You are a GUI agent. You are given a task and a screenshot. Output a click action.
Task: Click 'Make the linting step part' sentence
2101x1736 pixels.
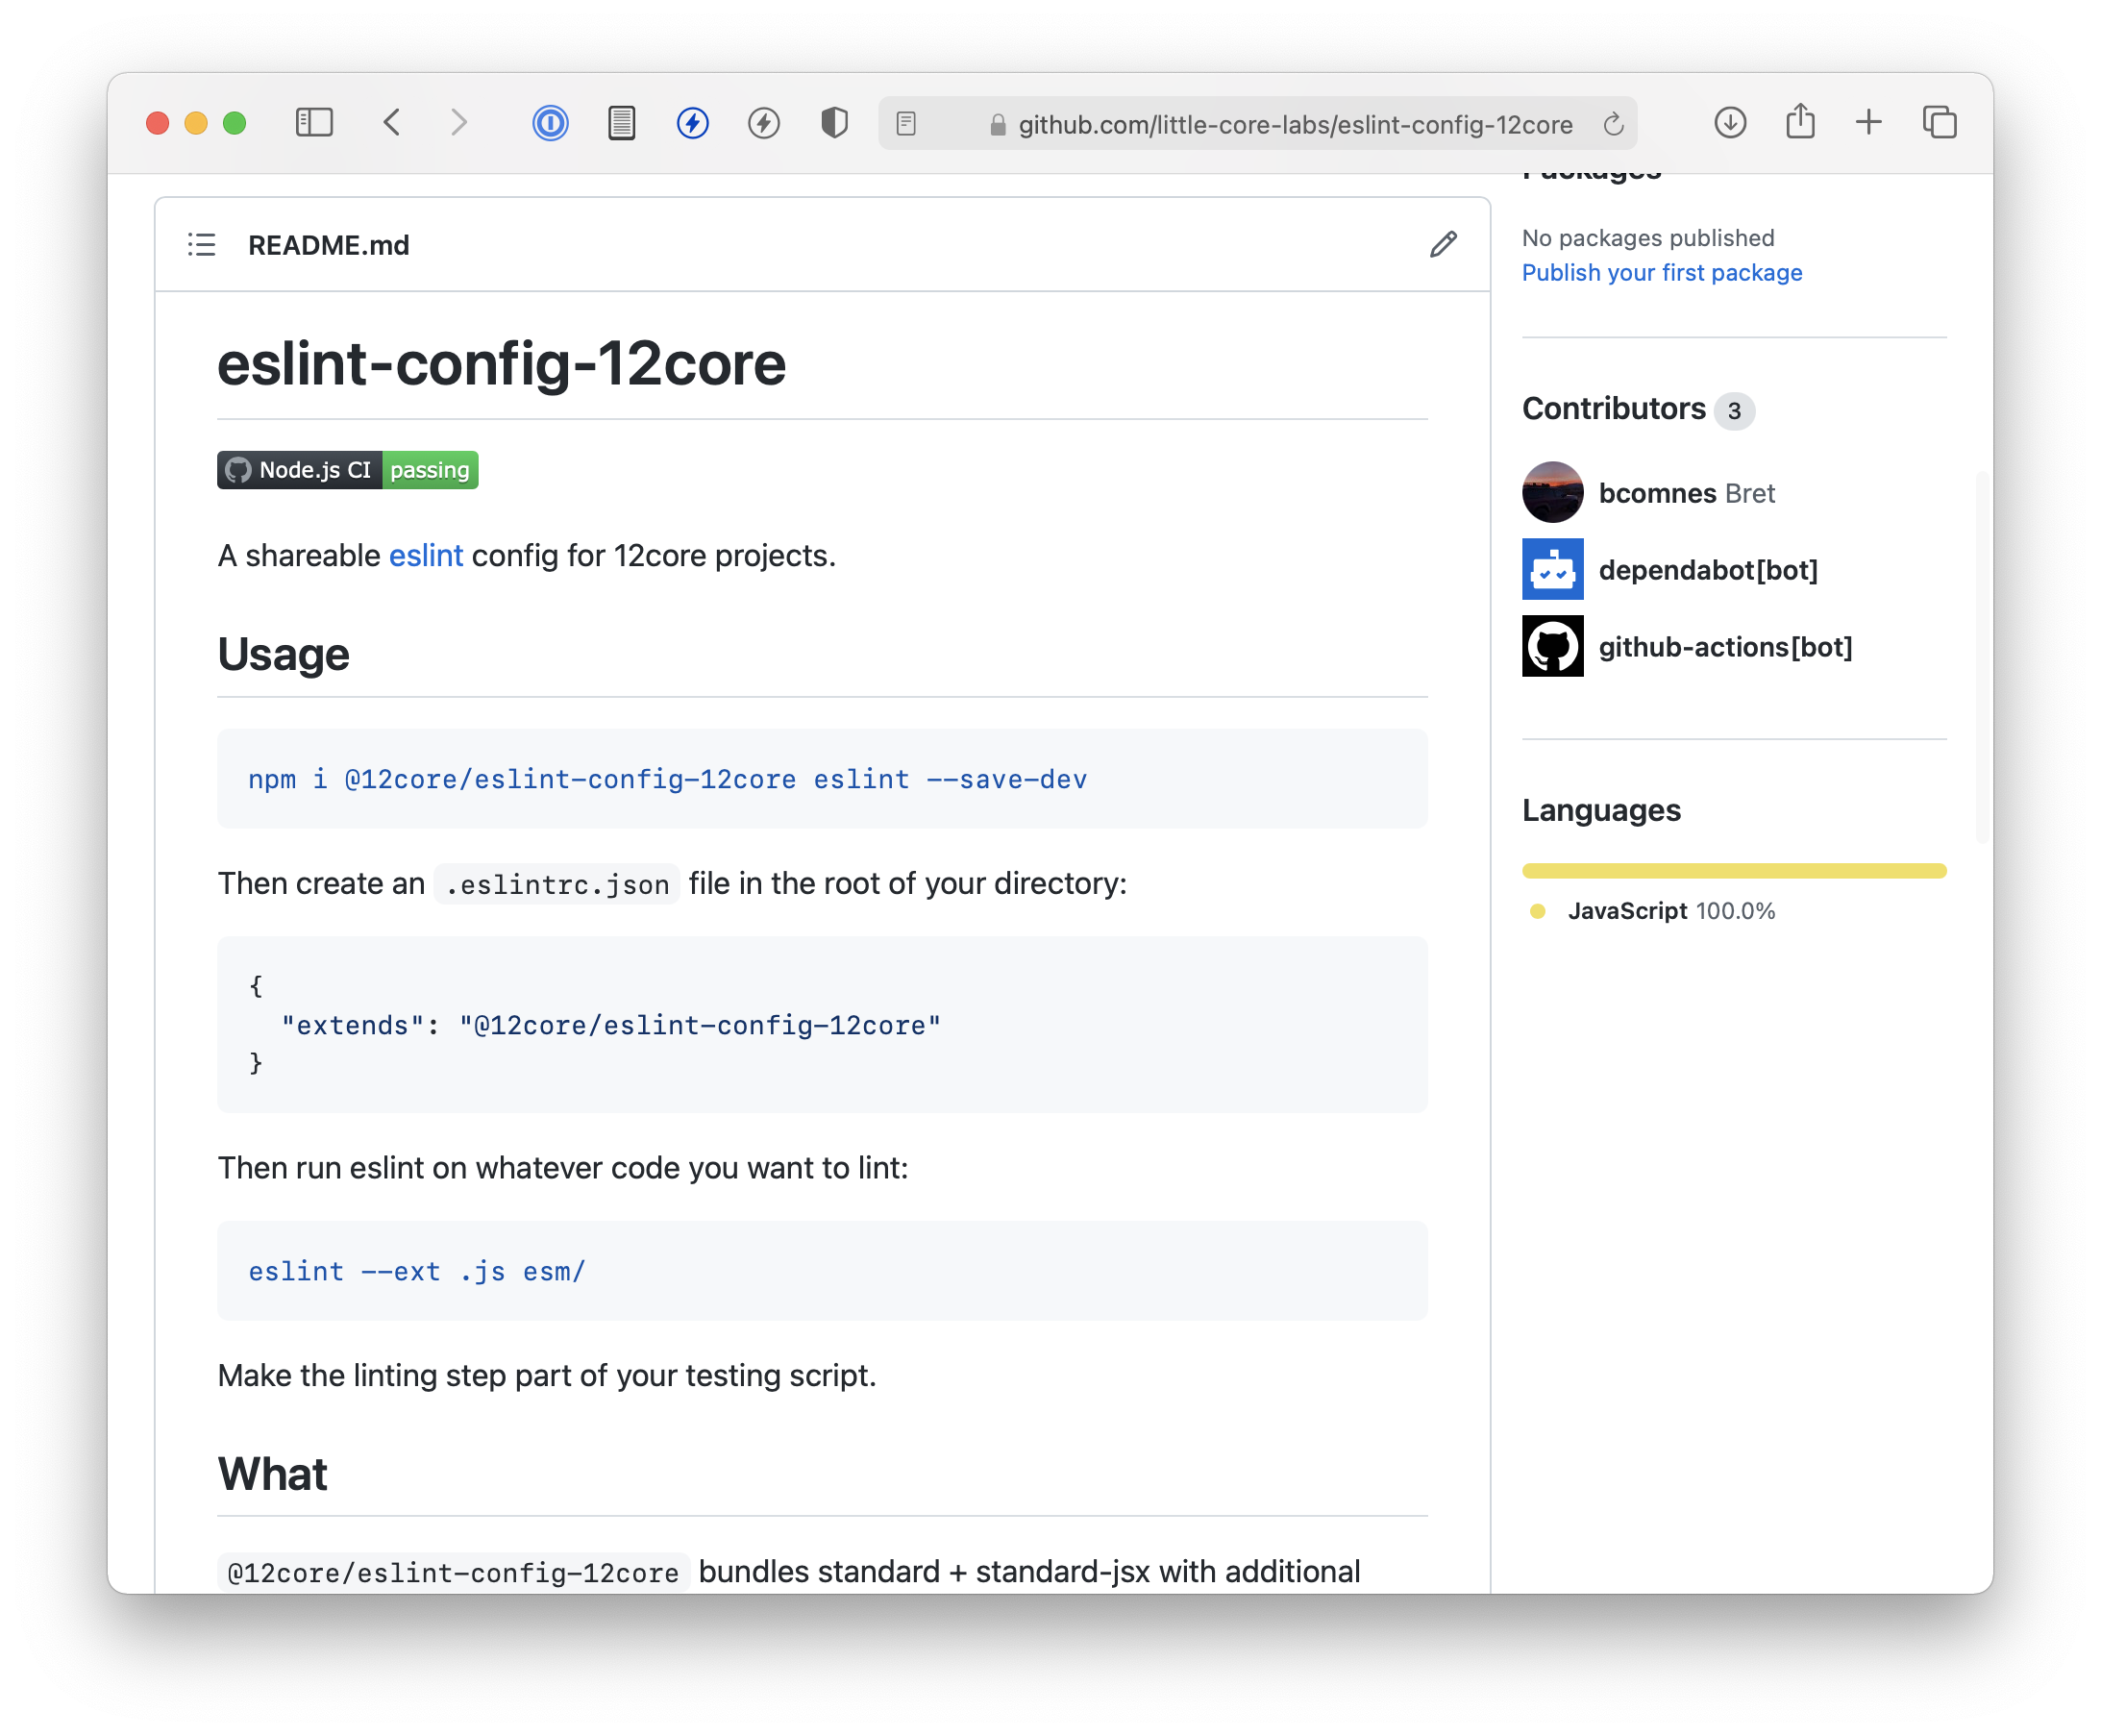coord(546,1376)
